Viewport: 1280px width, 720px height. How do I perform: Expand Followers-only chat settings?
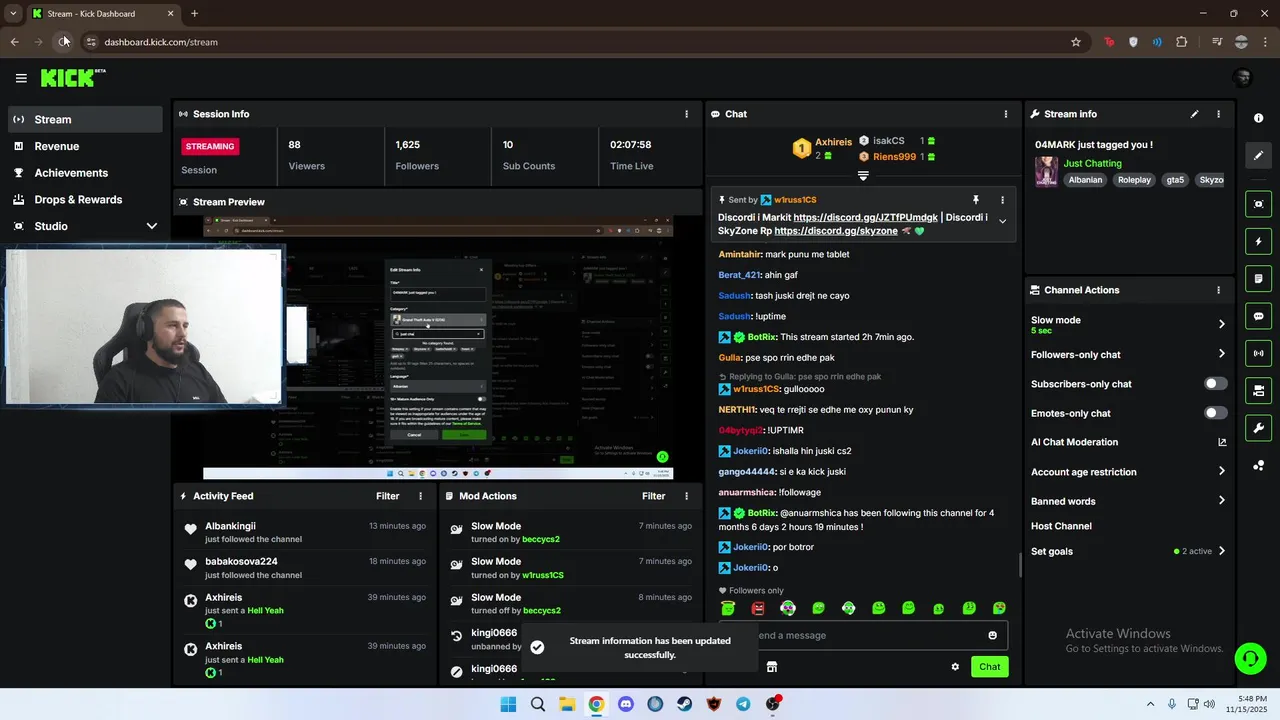1222,354
